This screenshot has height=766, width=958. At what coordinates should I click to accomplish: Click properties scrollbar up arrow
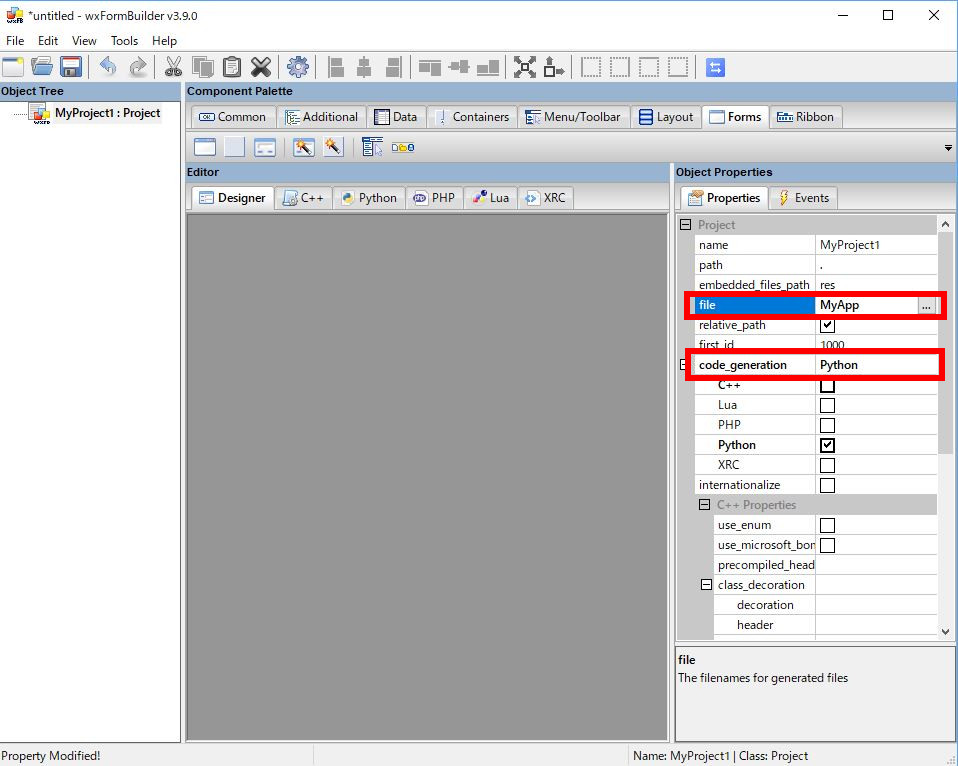point(946,224)
